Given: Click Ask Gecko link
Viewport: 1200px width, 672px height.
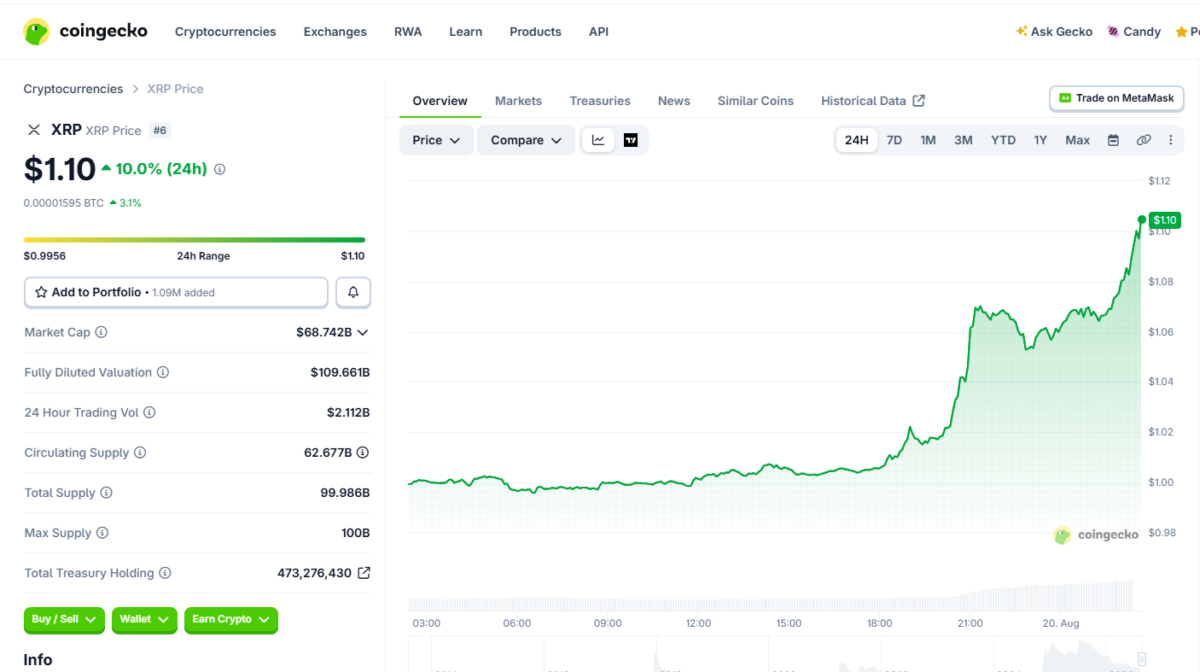Looking at the screenshot, I should coord(1054,32).
